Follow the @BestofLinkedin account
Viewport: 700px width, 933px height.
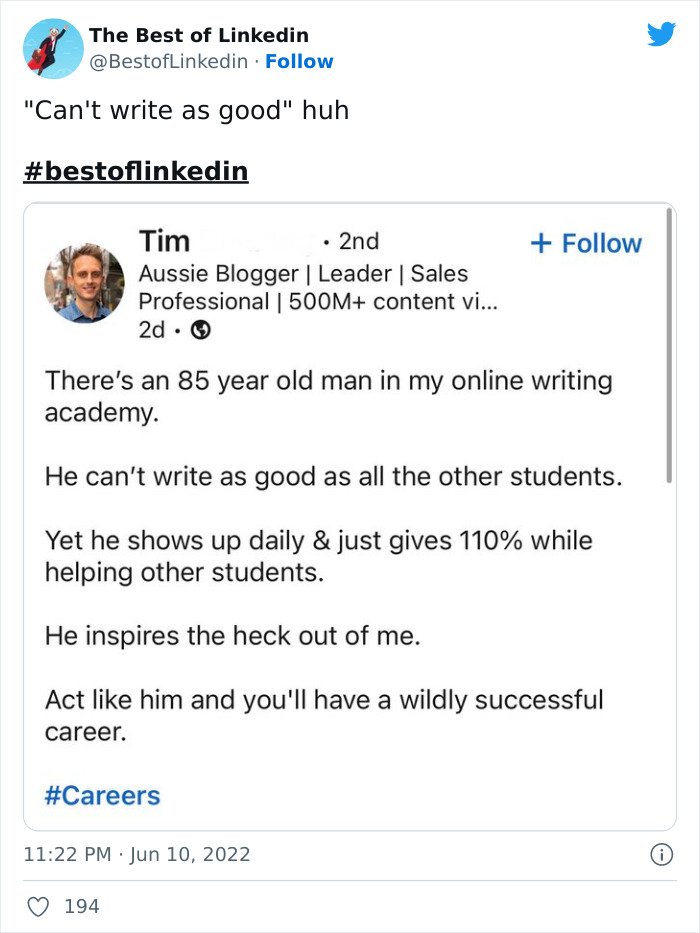300,62
